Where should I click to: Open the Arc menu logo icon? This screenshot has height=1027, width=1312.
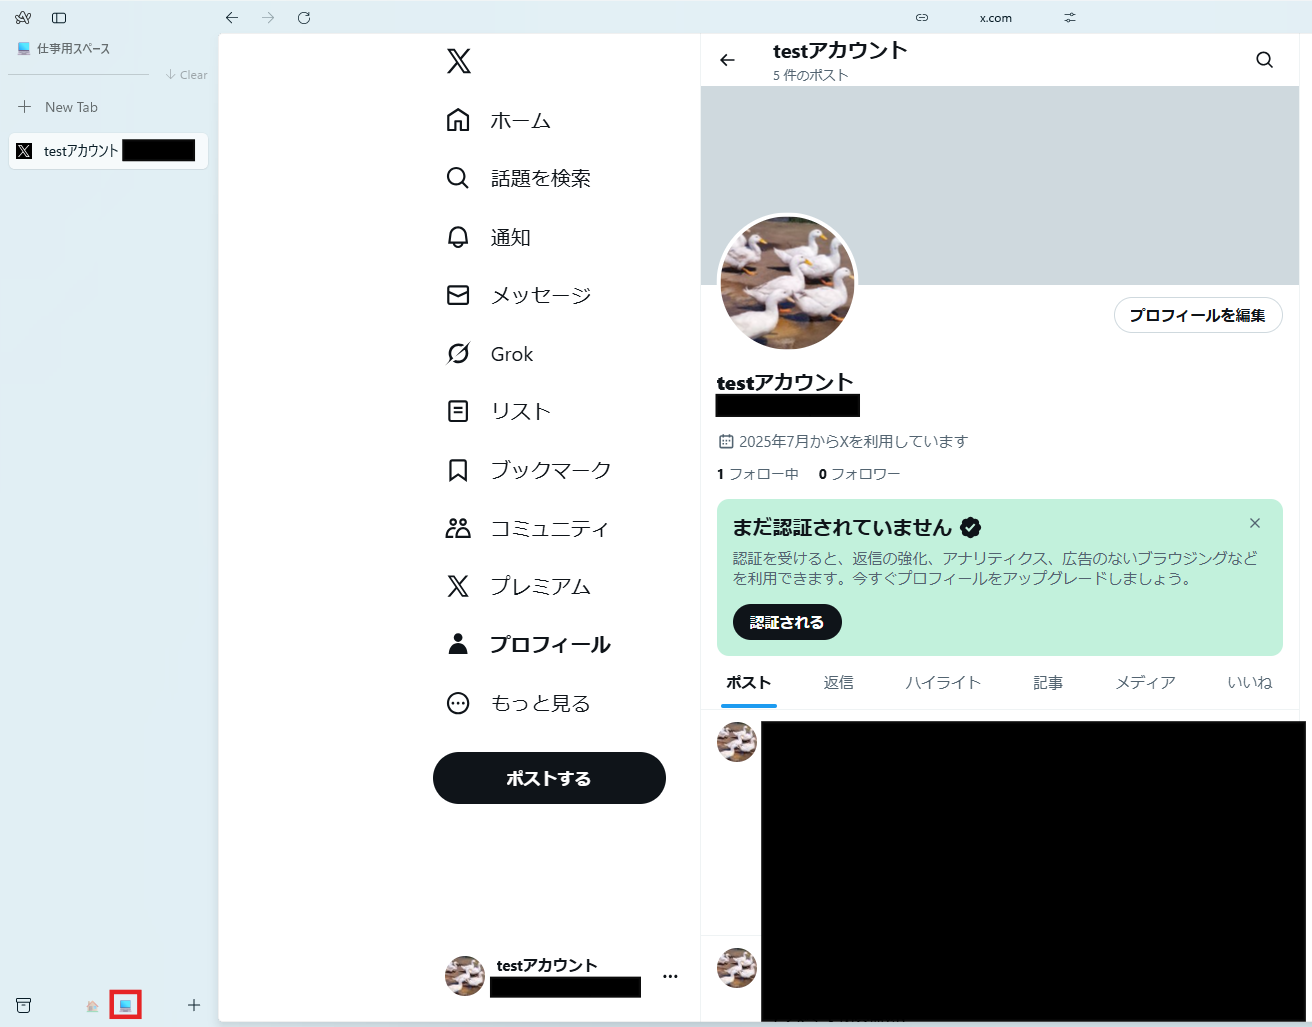23,18
